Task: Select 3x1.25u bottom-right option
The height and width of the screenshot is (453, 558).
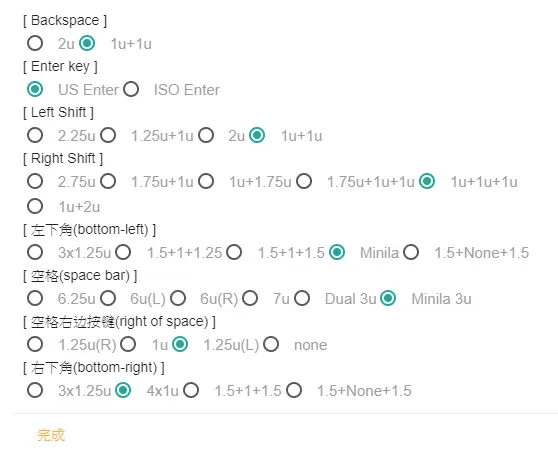Action: click(35, 390)
